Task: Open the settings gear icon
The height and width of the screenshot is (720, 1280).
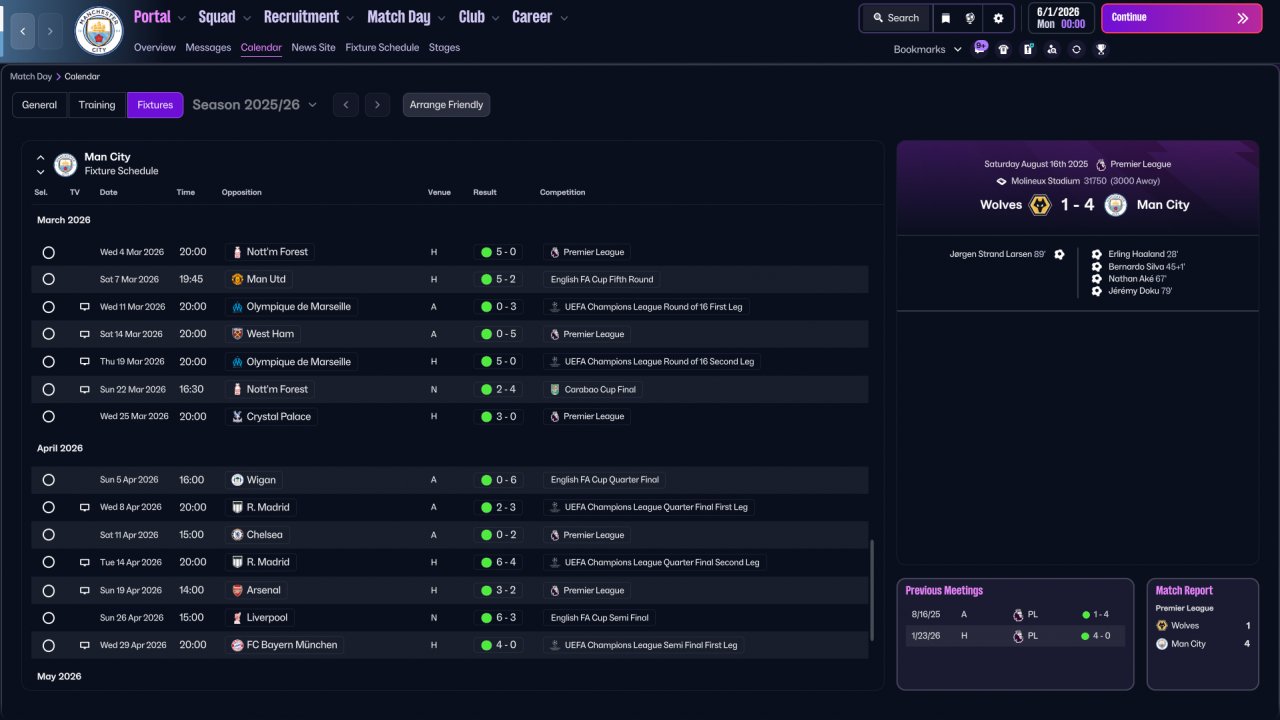Action: coord(998,18)
